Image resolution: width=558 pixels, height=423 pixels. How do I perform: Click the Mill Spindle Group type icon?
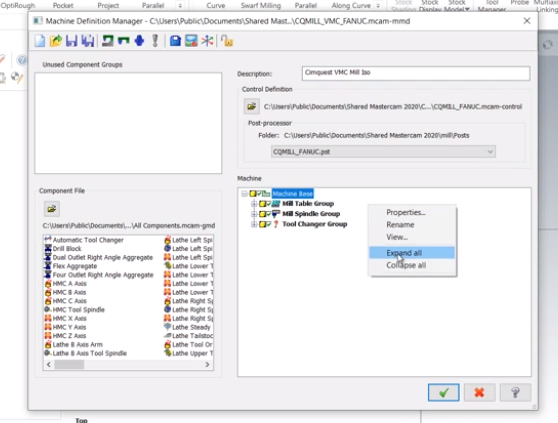[x=276, y=214]
